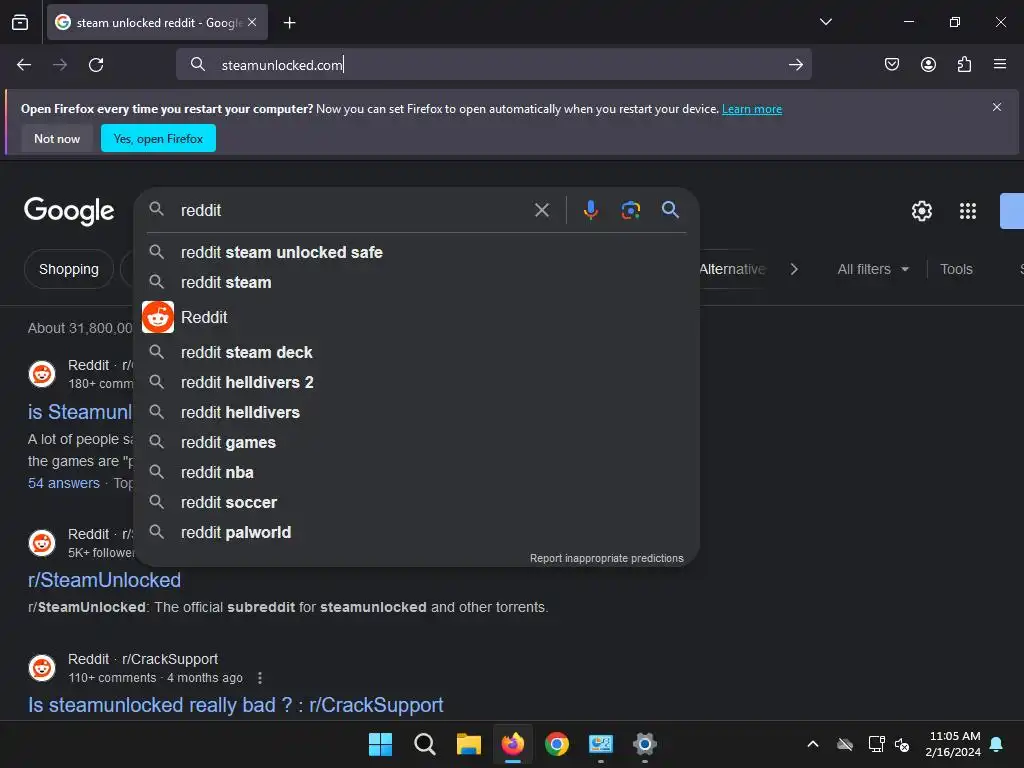This screenshot has width=1024, height=768.
Task: Click the Go arrow in address bar
Action: coord(795,65)
